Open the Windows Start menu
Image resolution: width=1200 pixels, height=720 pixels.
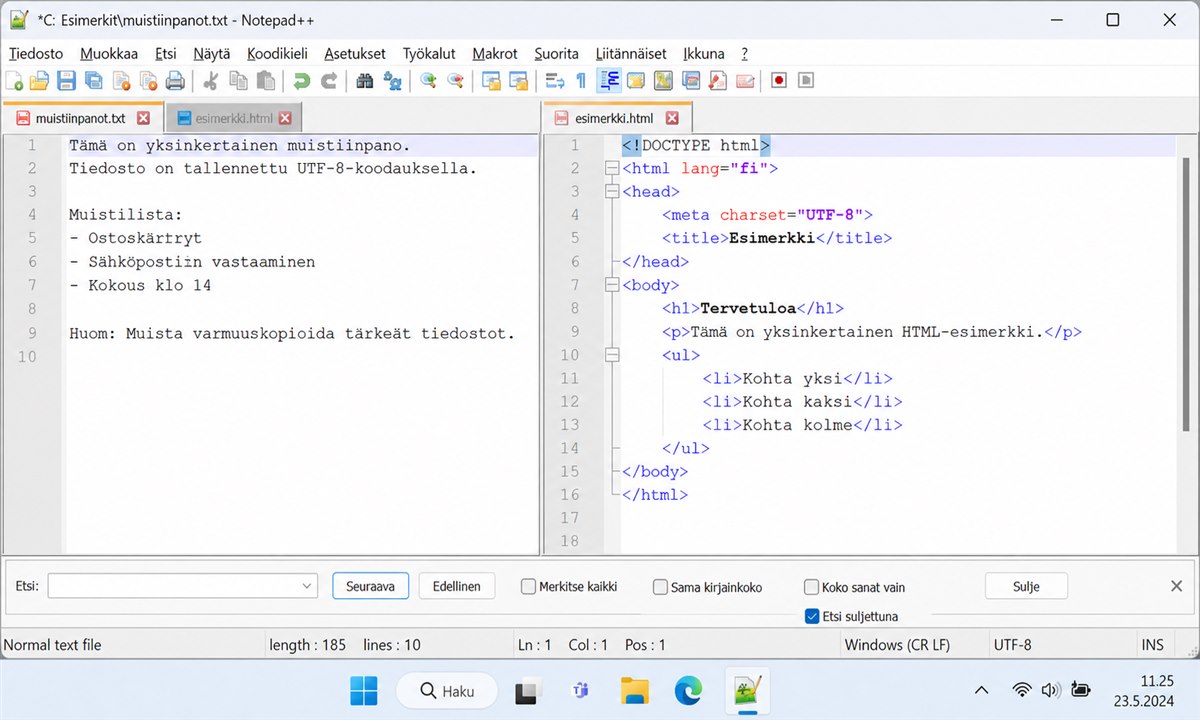click(364, 690)
